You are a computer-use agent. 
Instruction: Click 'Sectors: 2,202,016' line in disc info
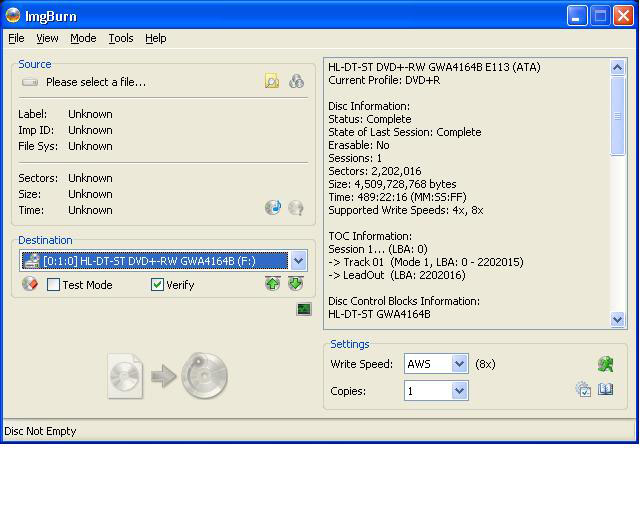coord(375,171)
